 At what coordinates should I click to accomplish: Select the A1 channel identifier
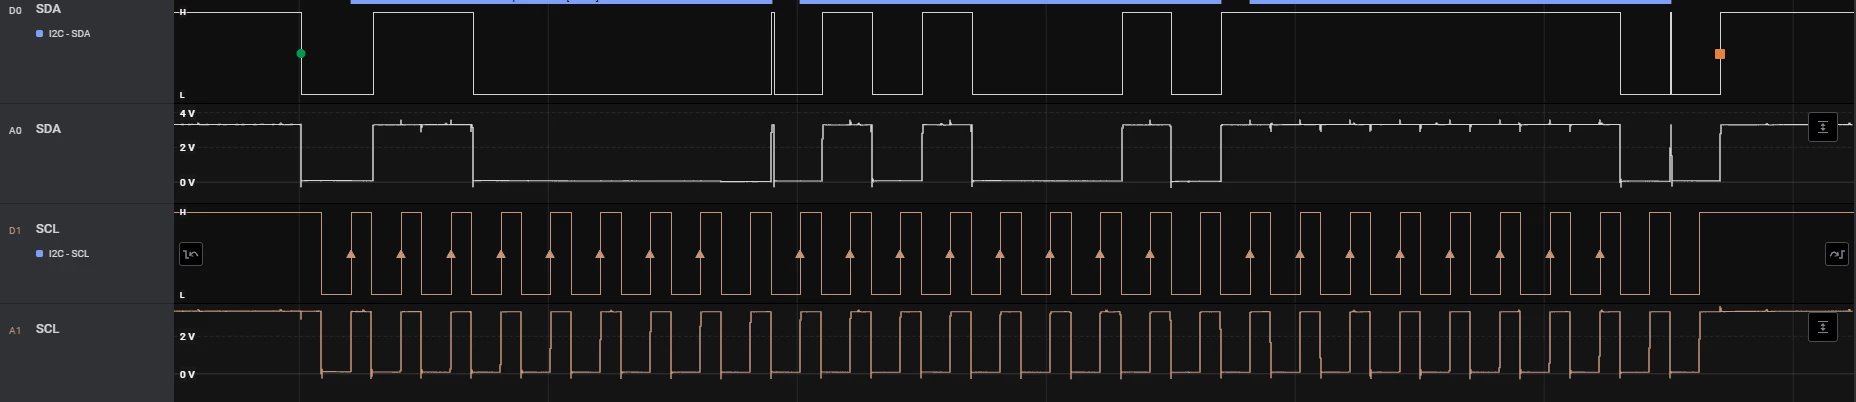point(15,330)
